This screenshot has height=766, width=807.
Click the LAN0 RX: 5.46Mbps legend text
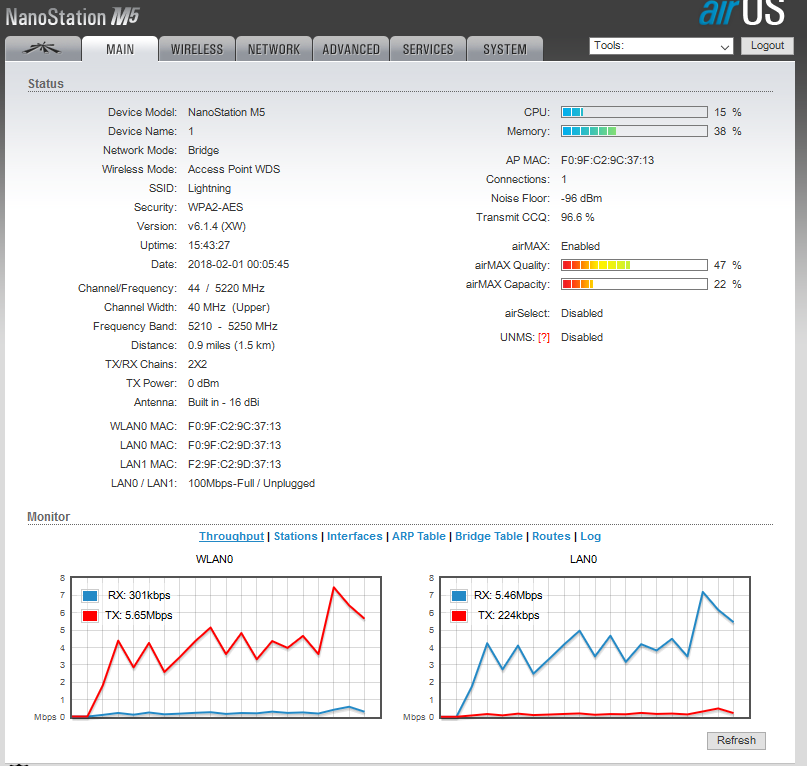point(508,596)
